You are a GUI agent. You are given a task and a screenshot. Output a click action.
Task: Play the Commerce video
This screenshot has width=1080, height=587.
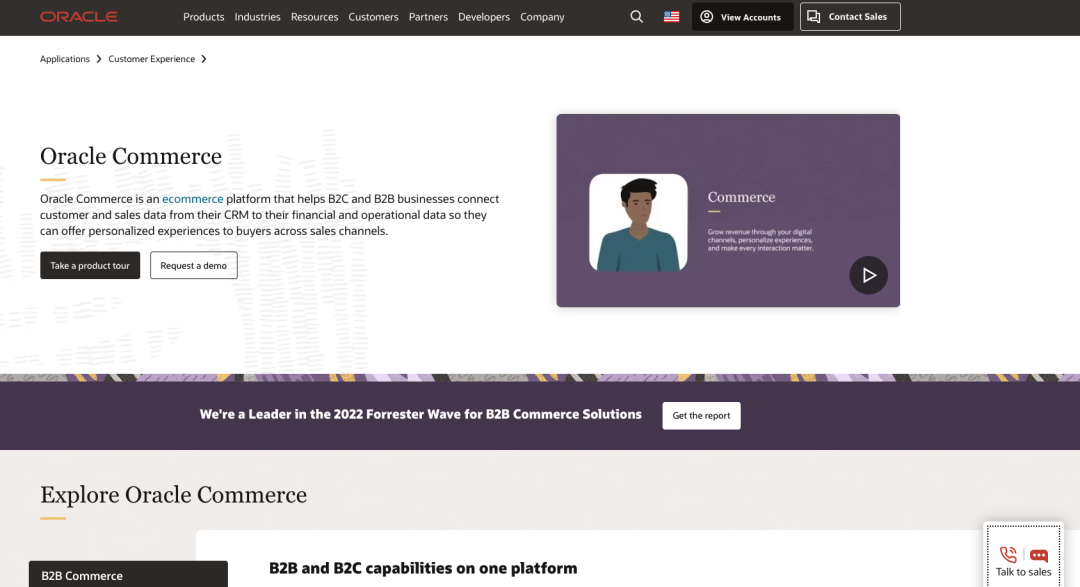868,275
